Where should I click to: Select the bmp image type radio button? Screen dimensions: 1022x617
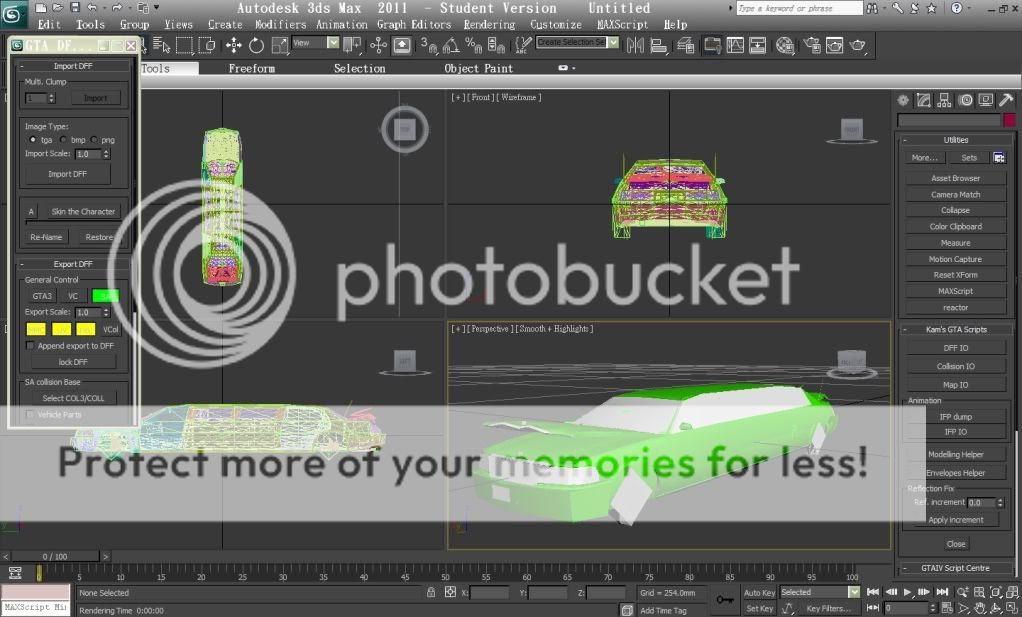coord(64,140)
